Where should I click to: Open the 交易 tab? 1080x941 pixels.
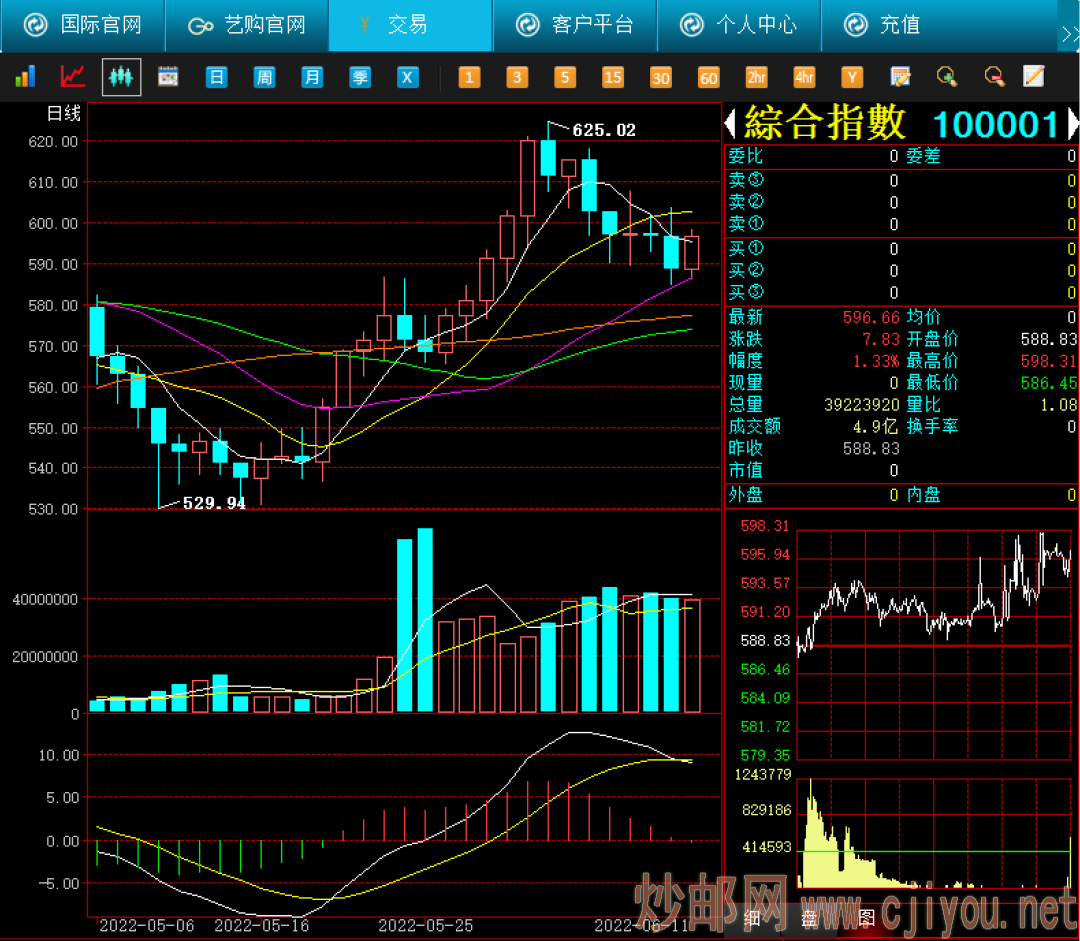pyautogui.click(x=411, y=25)
